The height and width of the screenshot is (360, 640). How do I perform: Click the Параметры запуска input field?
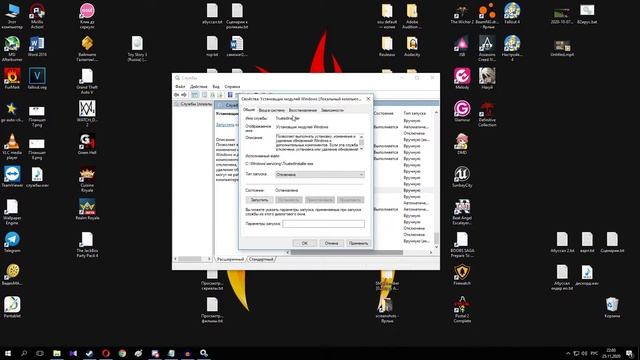(324, 224)
